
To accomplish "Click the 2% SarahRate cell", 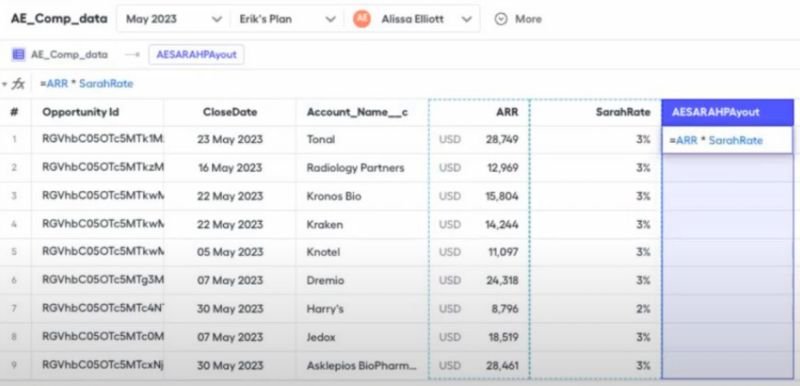I will [595, 309].
